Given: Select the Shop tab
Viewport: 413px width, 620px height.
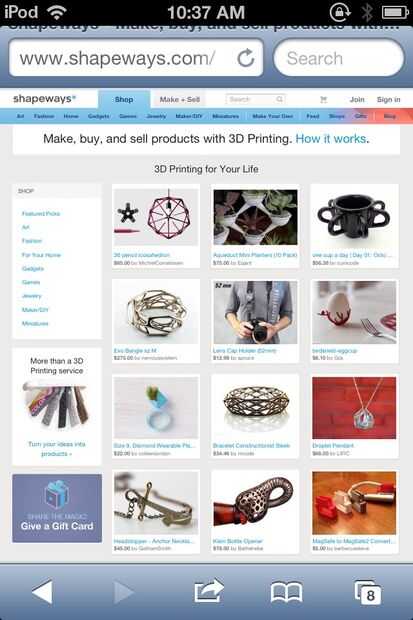Looking at the screenshot, I should click(x=124, y=99).
